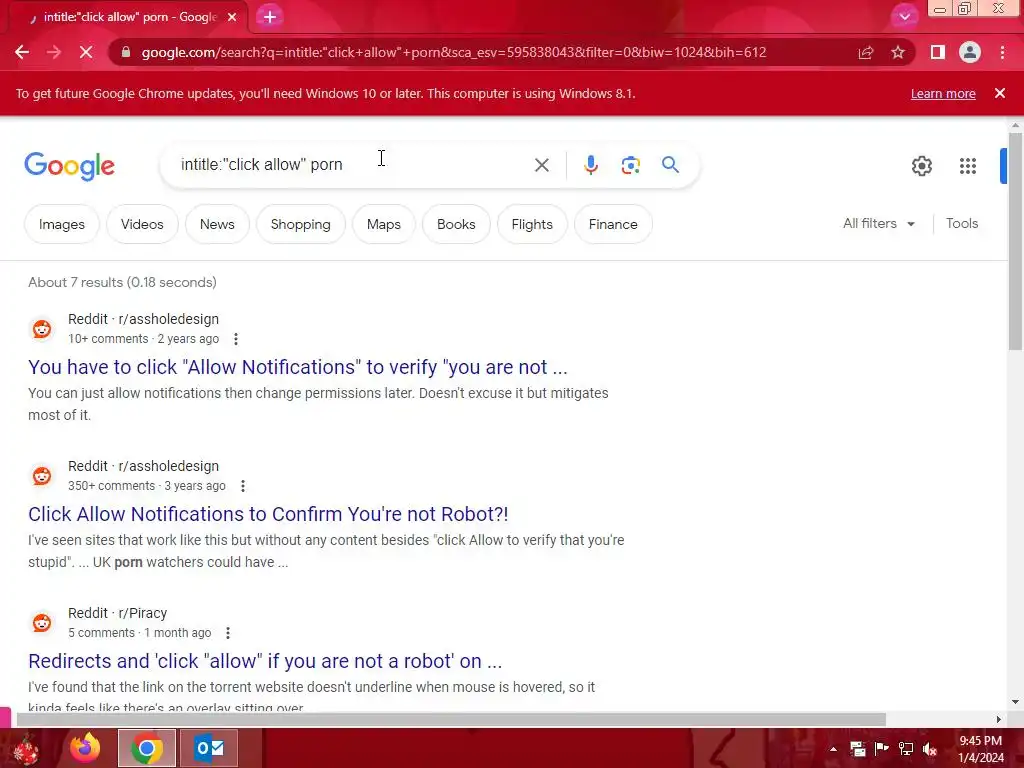Close the Google search tab
The image size is (1024, 768).
pos(232,17)
